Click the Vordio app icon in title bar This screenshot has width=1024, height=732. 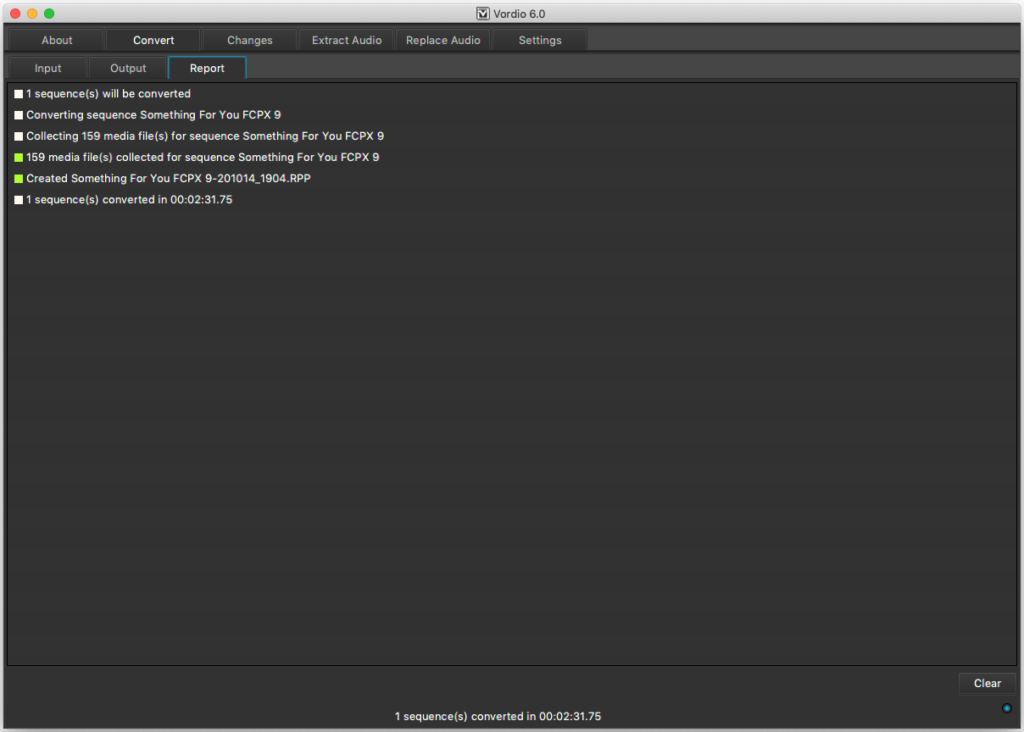483,14
